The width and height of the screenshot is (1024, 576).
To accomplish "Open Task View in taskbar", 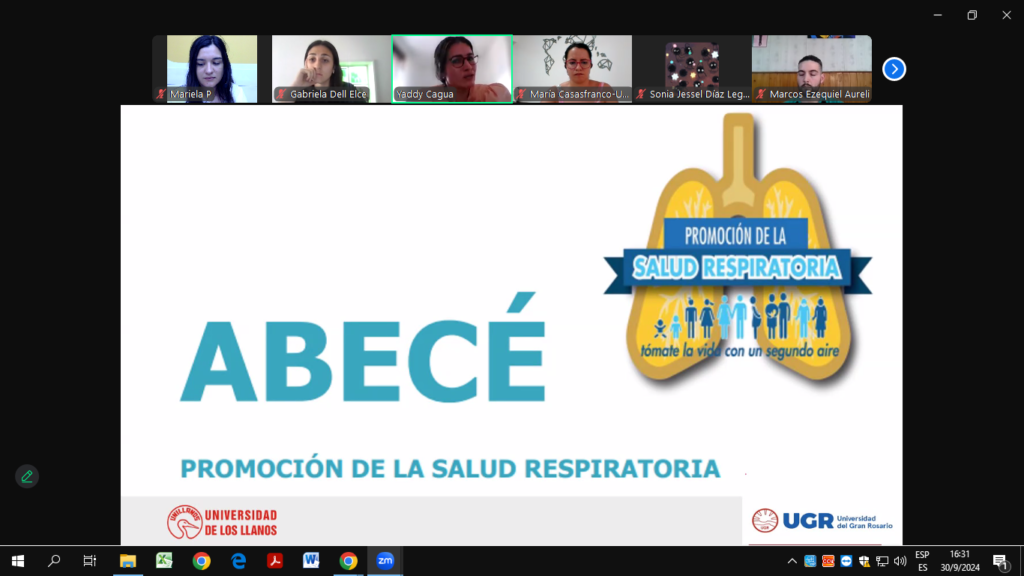I will pos(90,561).
